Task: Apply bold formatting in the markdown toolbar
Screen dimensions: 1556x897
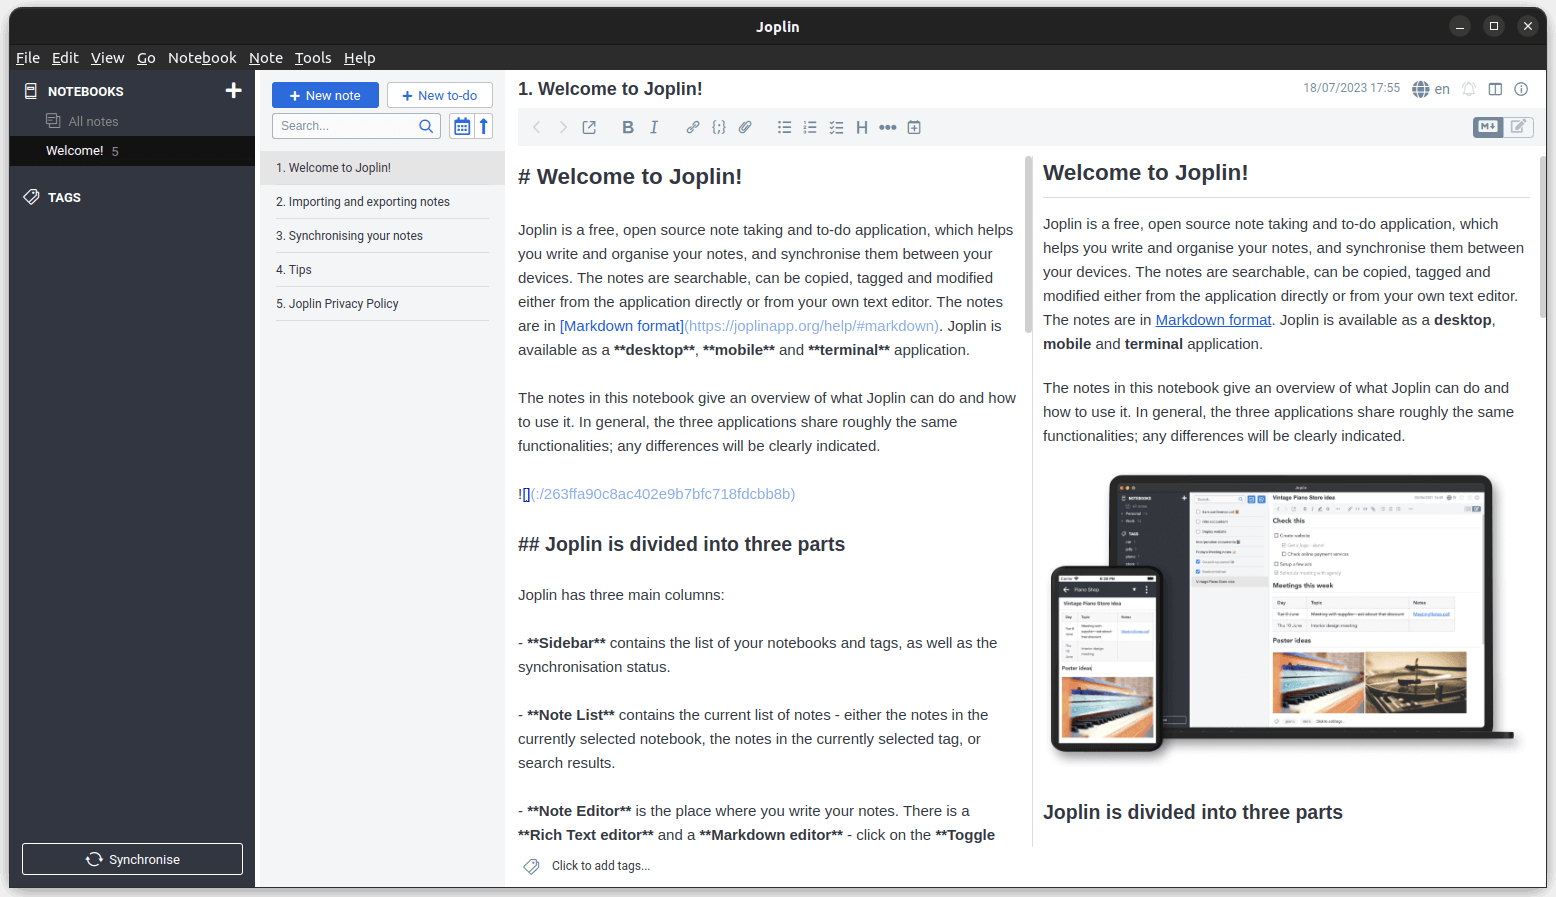Action: (627, 127)
